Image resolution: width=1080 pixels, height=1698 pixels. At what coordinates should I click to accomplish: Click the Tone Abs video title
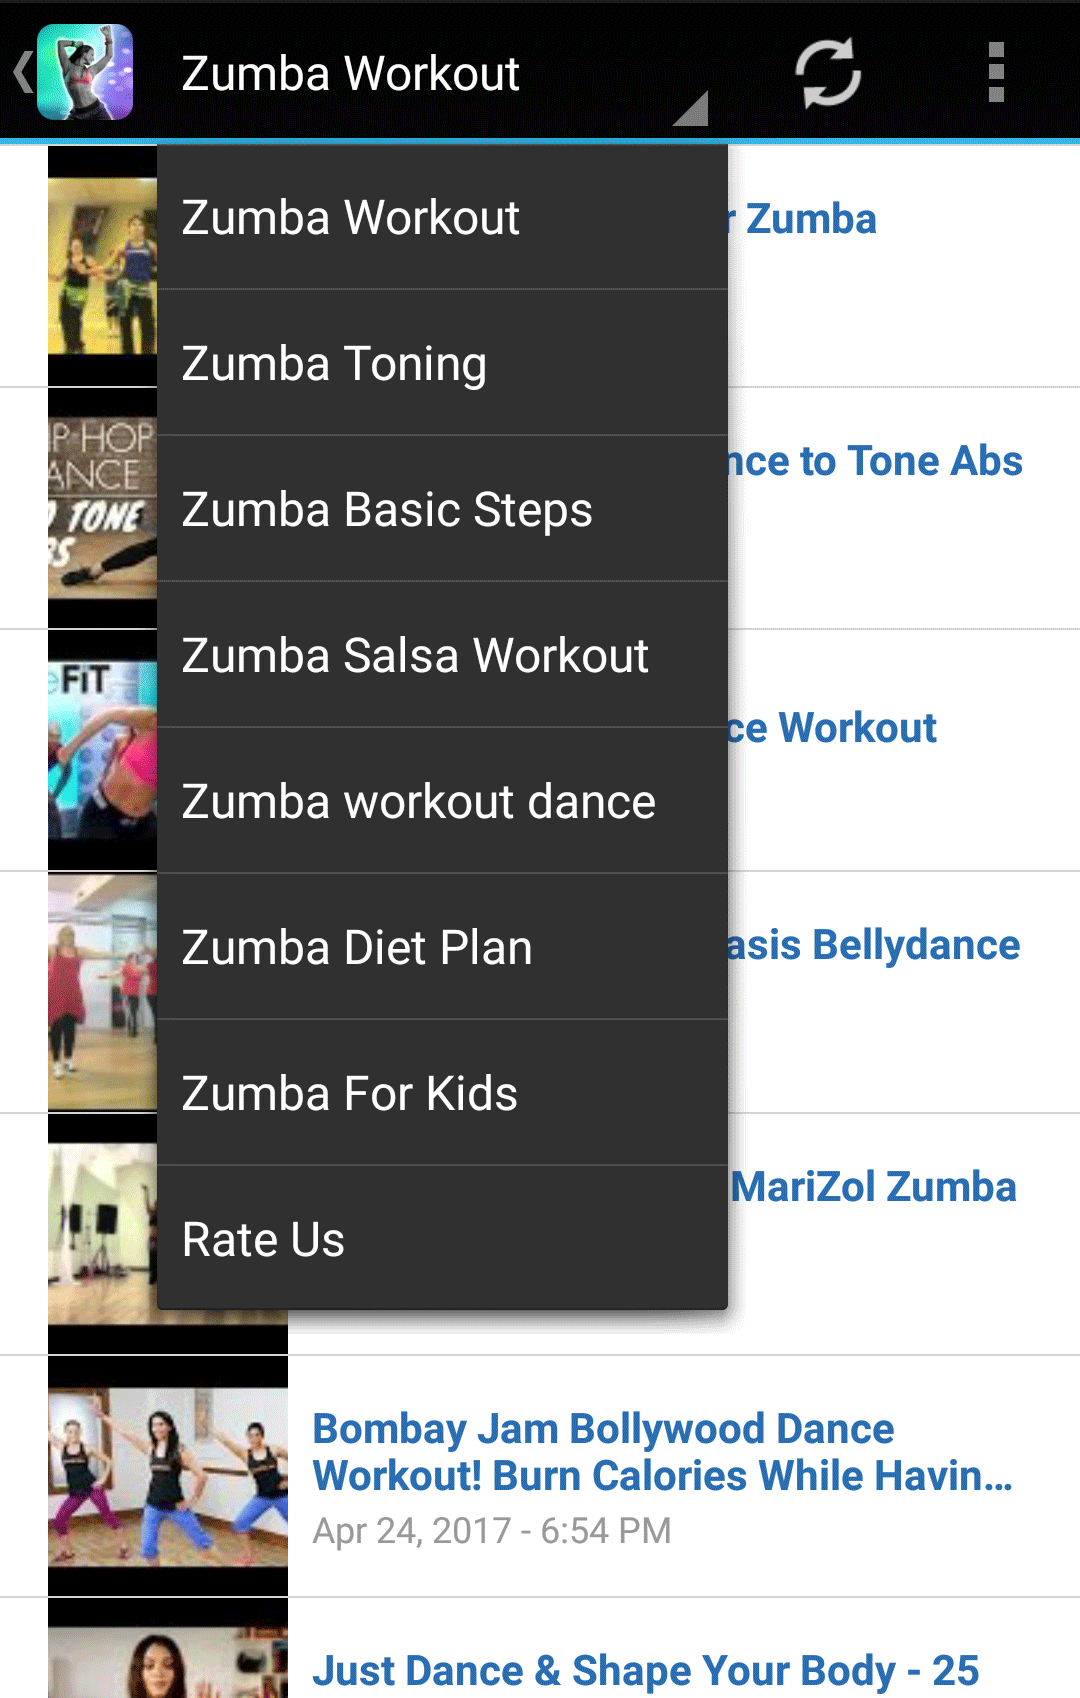[876, 461]
